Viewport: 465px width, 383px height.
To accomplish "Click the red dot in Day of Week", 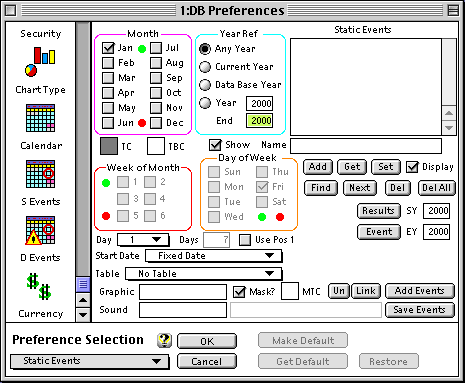I will [280, 217].
